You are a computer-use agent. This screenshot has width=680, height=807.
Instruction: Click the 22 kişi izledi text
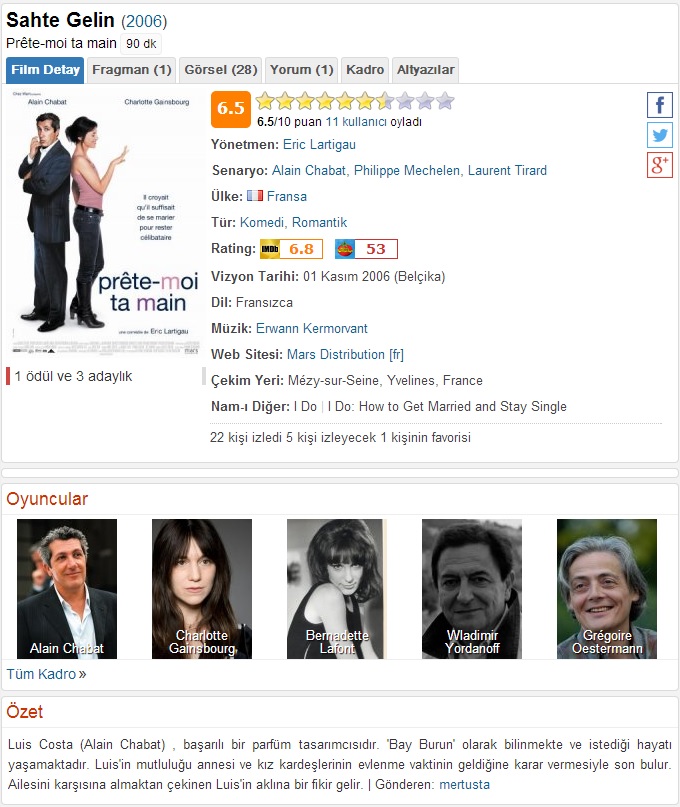pos(246,437)
